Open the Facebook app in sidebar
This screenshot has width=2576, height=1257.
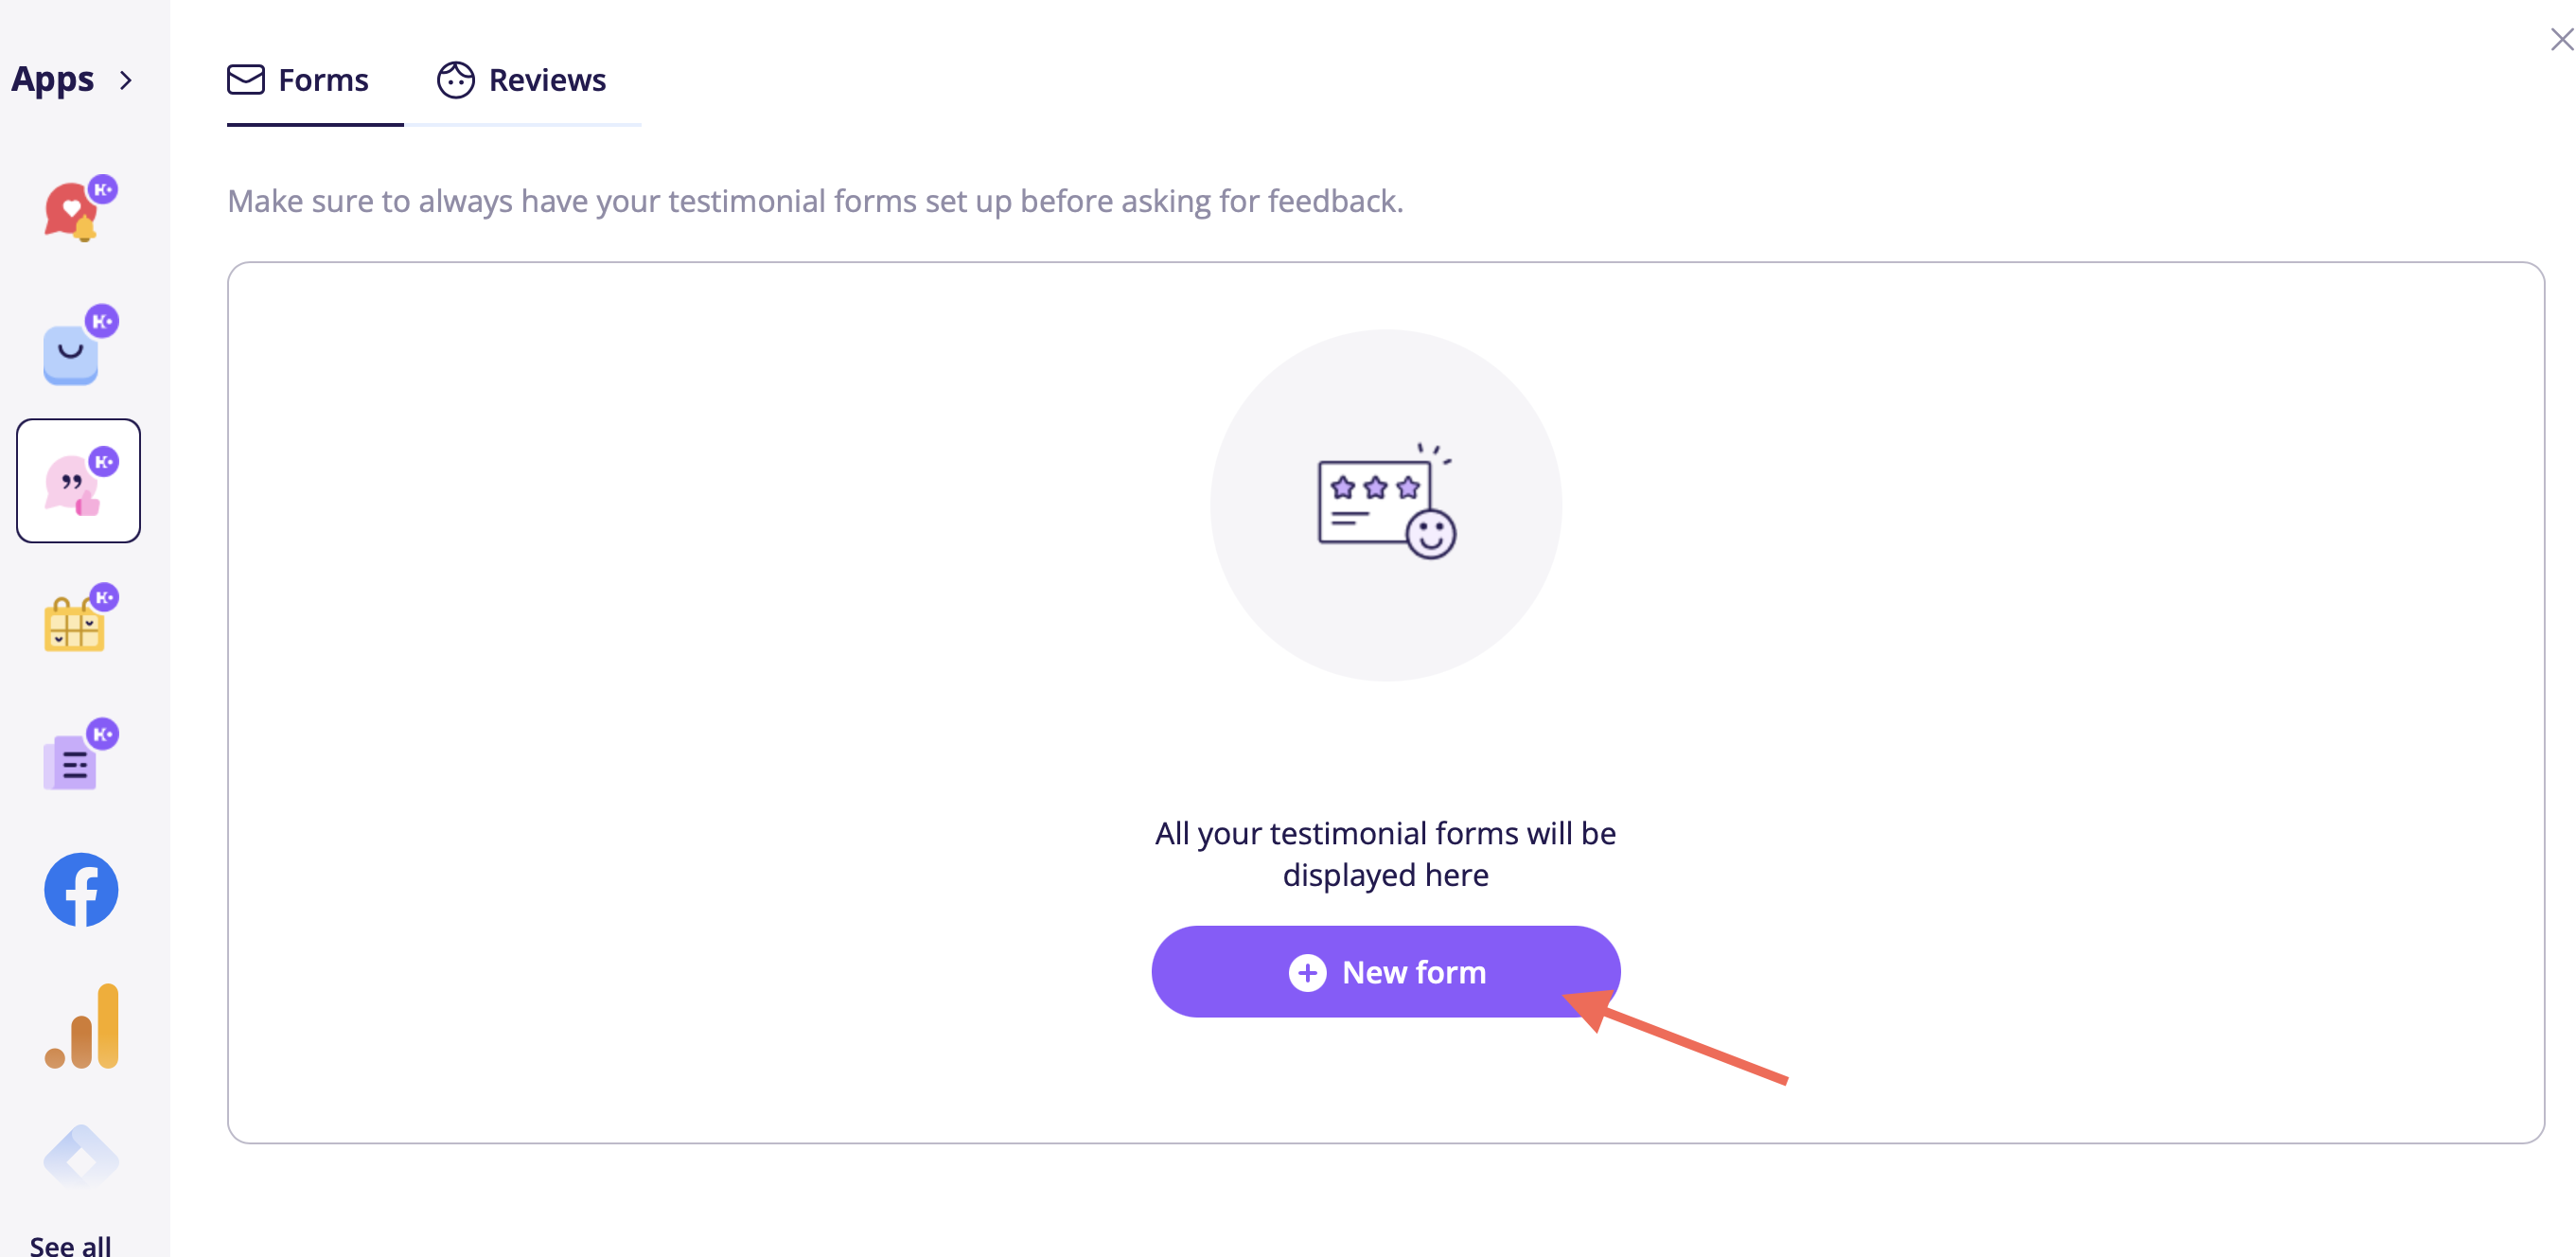[x=81, y=890]
